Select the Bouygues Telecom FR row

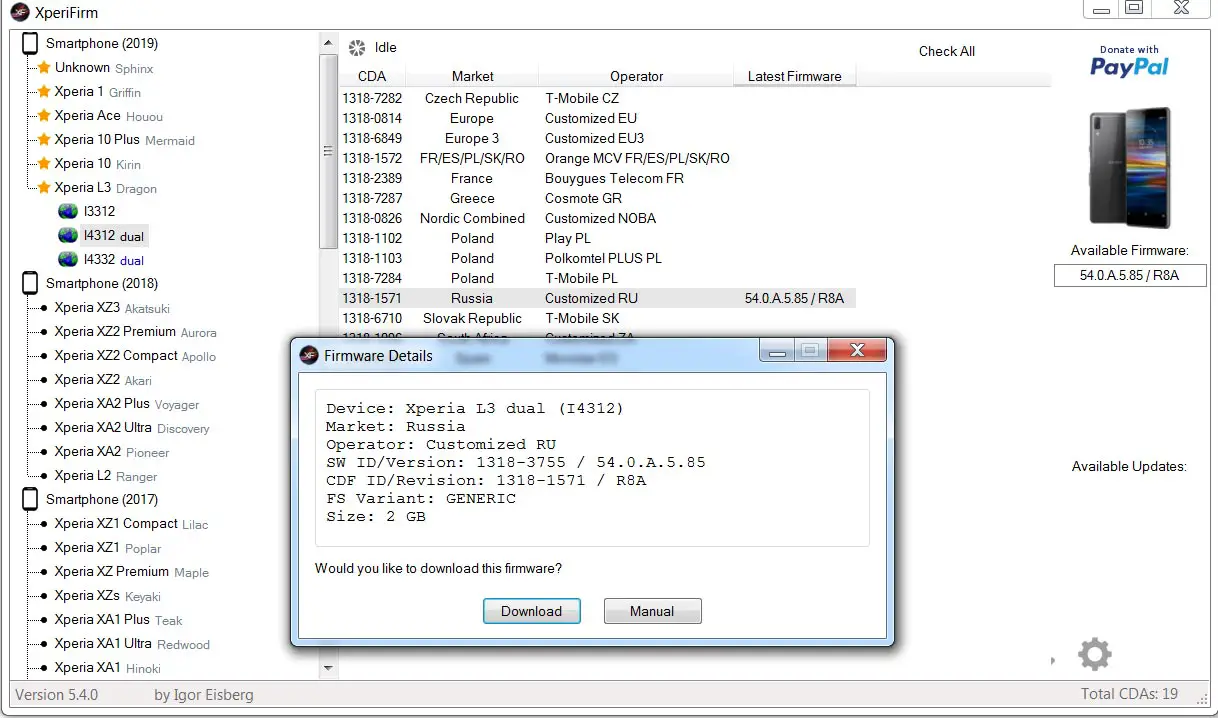click(598, 178)
